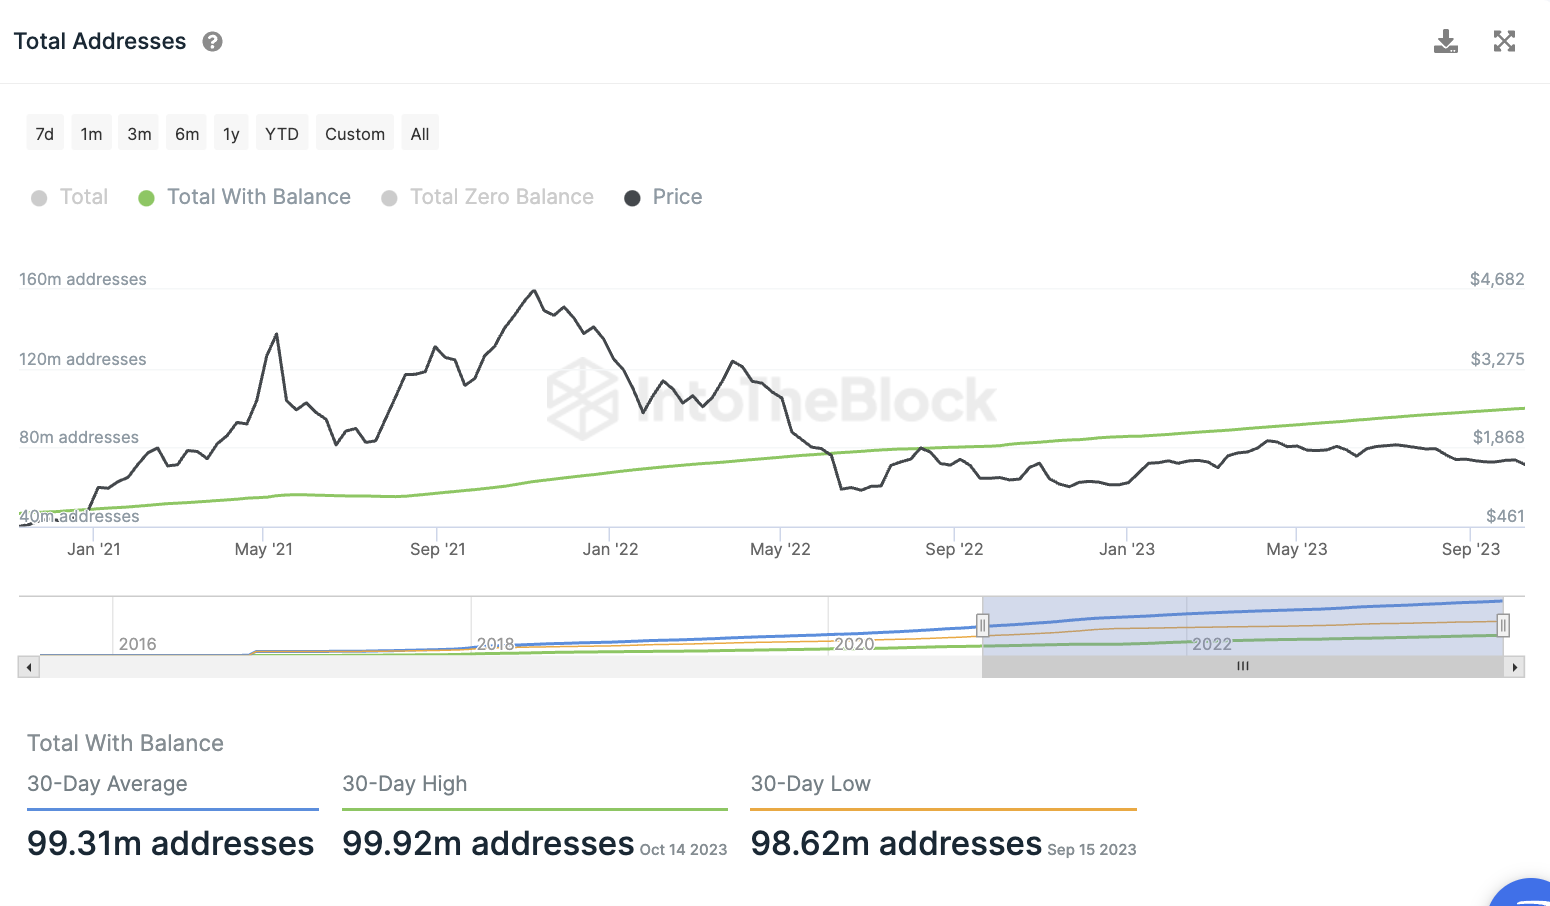
Task: Choose the 6m time range
Action: (x=187, y=133)
